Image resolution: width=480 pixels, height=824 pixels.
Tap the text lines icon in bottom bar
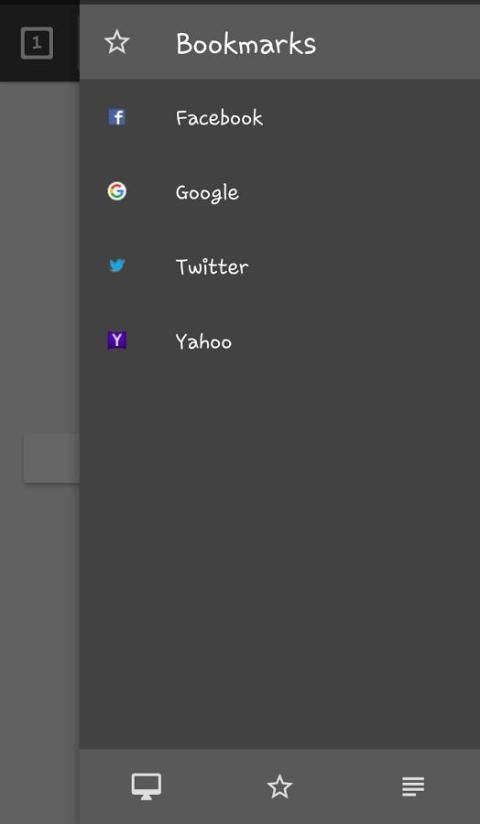point(413,787)
